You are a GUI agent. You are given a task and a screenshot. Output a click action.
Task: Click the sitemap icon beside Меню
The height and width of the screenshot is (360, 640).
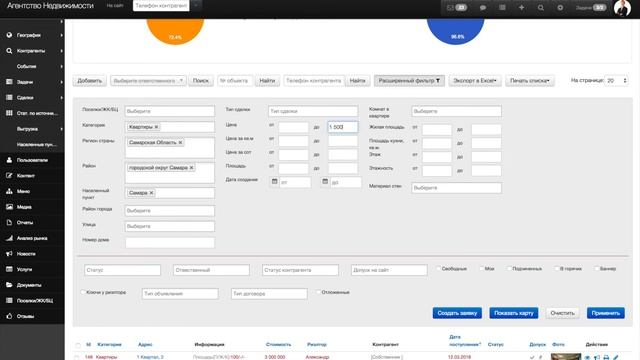point(9,191)
